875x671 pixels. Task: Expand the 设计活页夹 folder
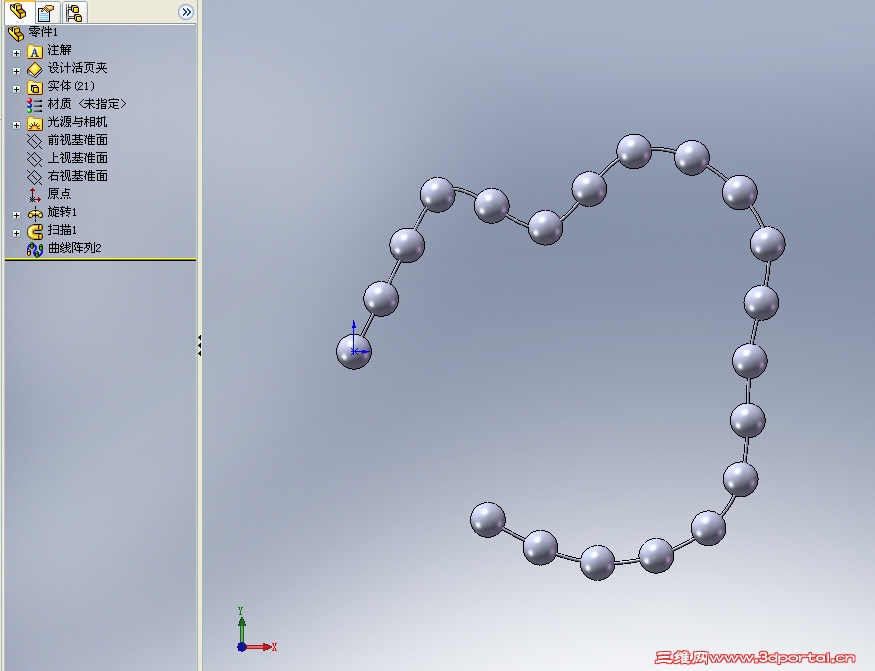(x=16, y=71)
